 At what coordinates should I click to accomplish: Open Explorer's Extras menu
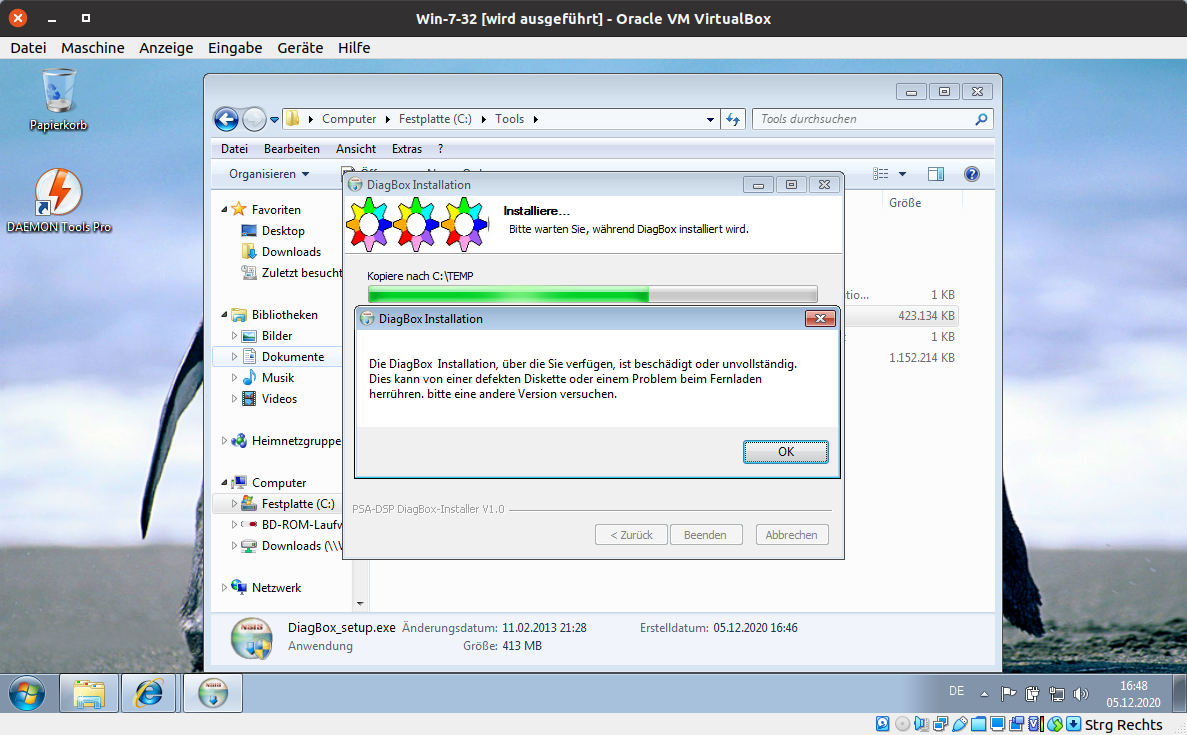[407, 149]
